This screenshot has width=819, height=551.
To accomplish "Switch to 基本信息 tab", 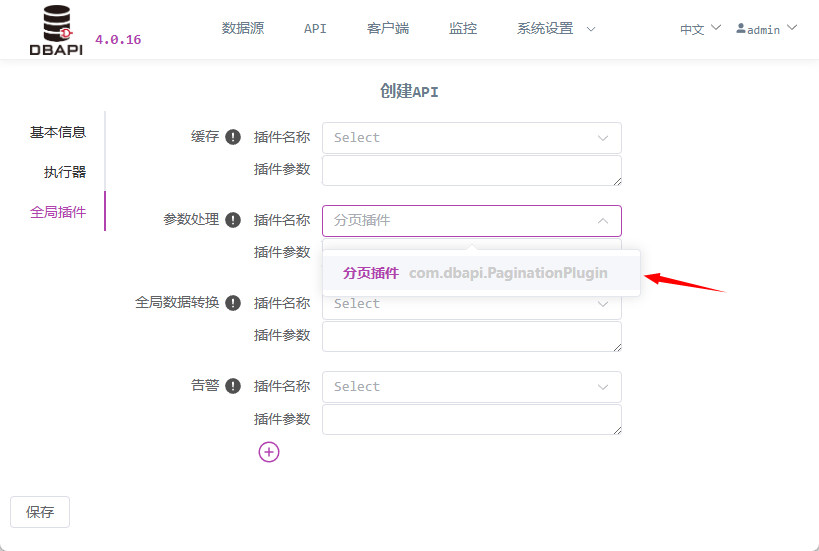I will click(x=58, y=132).
